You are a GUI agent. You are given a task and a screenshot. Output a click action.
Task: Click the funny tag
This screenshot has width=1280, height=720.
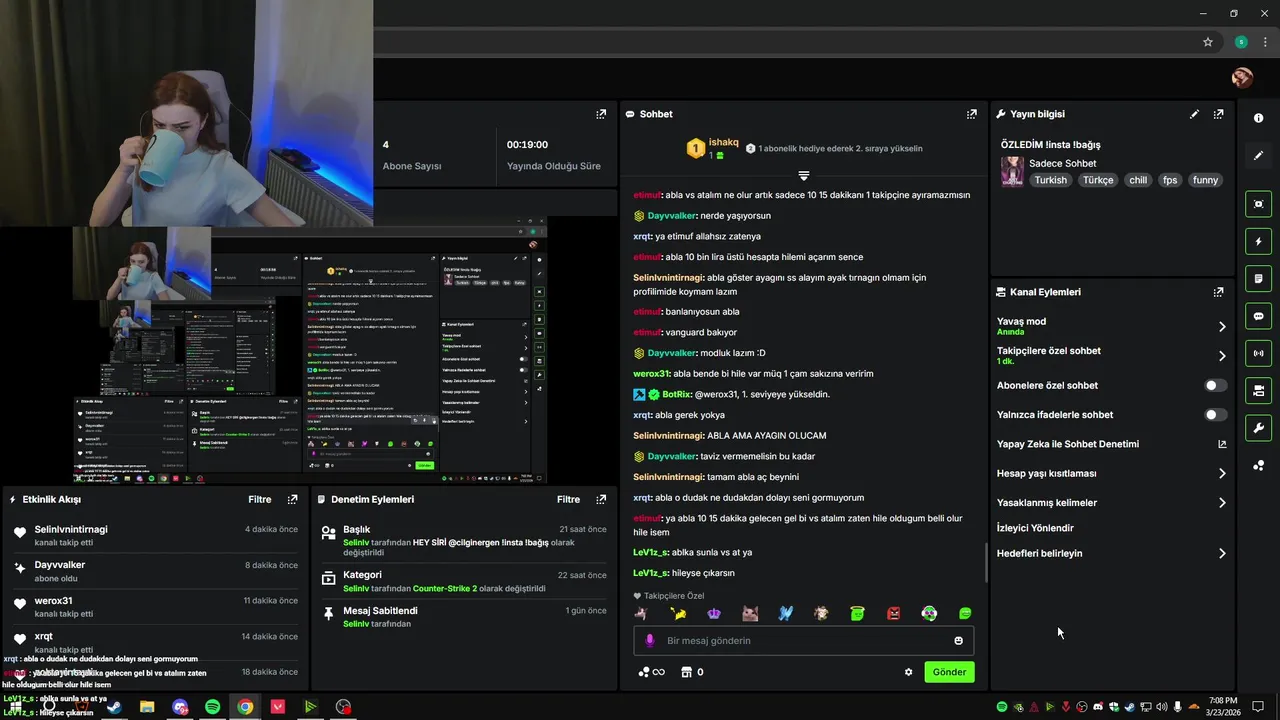pyautogui.click(x=1205, y=180)
